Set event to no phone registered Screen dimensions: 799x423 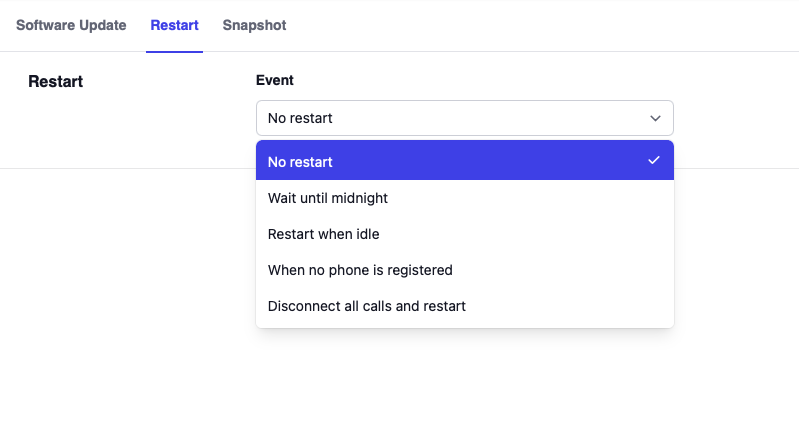pos(360,270)
